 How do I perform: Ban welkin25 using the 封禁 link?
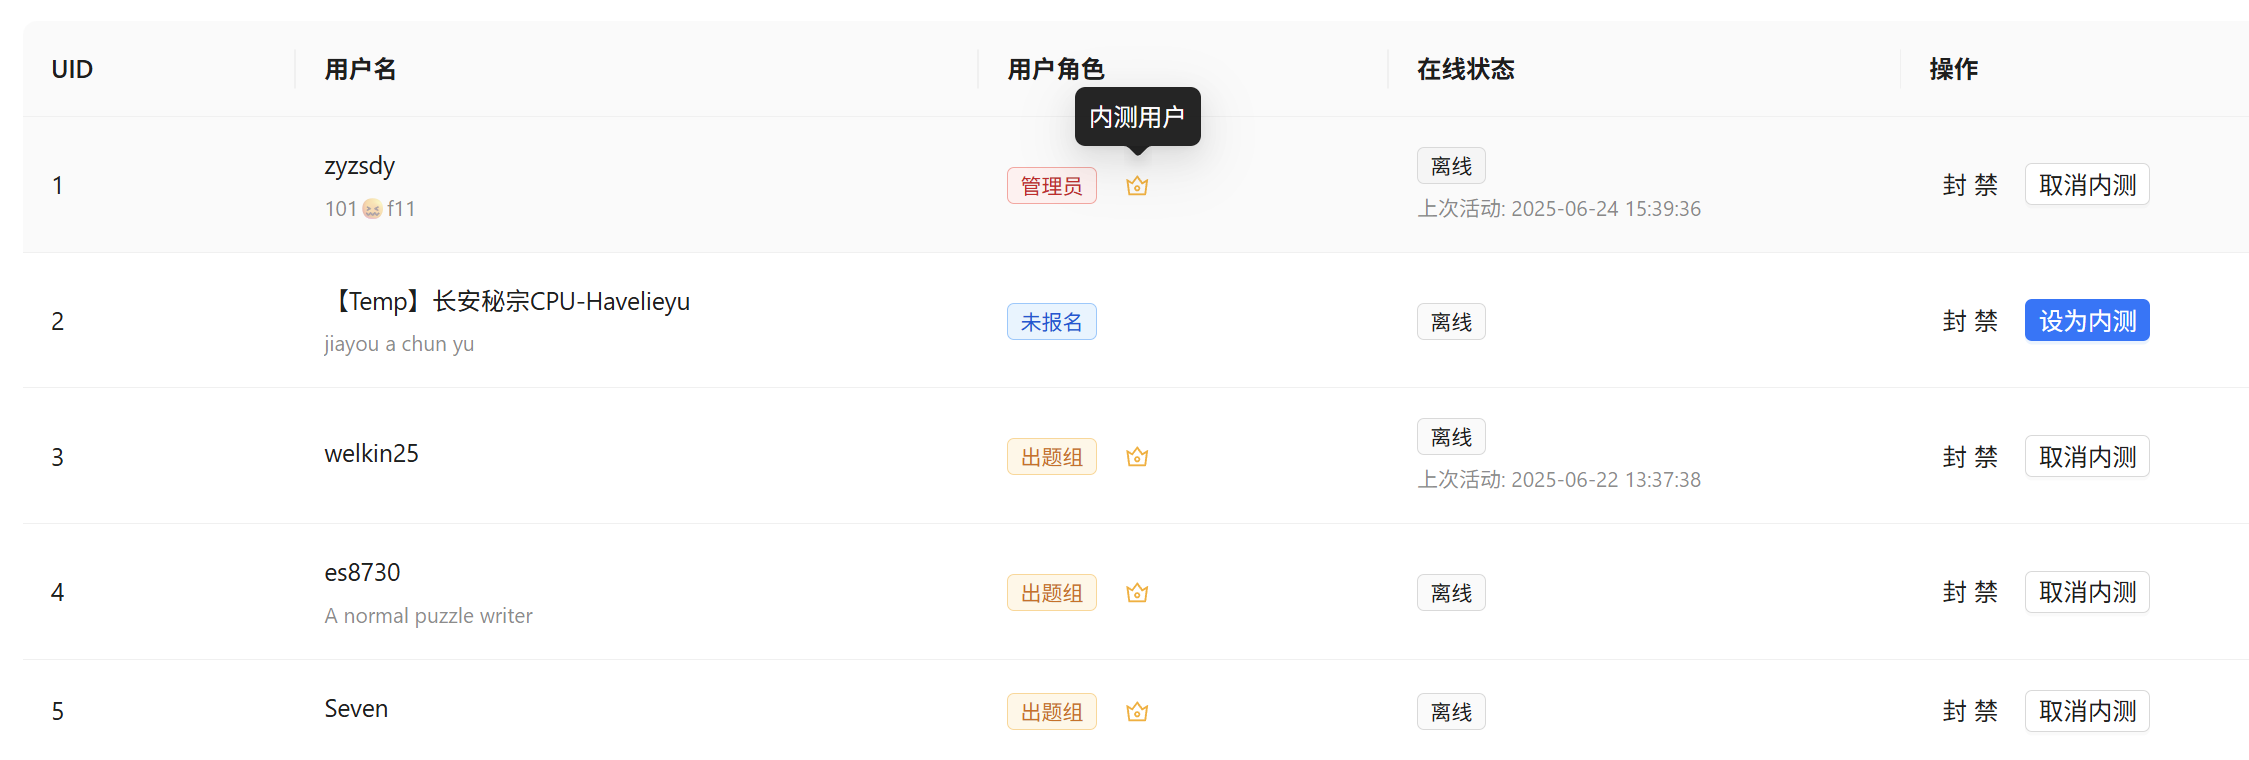pos(1970,457)
